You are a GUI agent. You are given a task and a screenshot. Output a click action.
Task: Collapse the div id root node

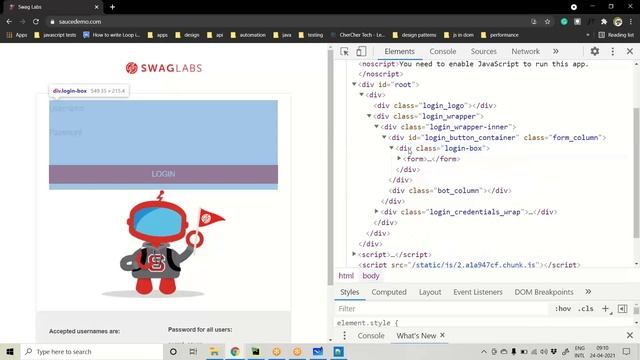[354, 84]
